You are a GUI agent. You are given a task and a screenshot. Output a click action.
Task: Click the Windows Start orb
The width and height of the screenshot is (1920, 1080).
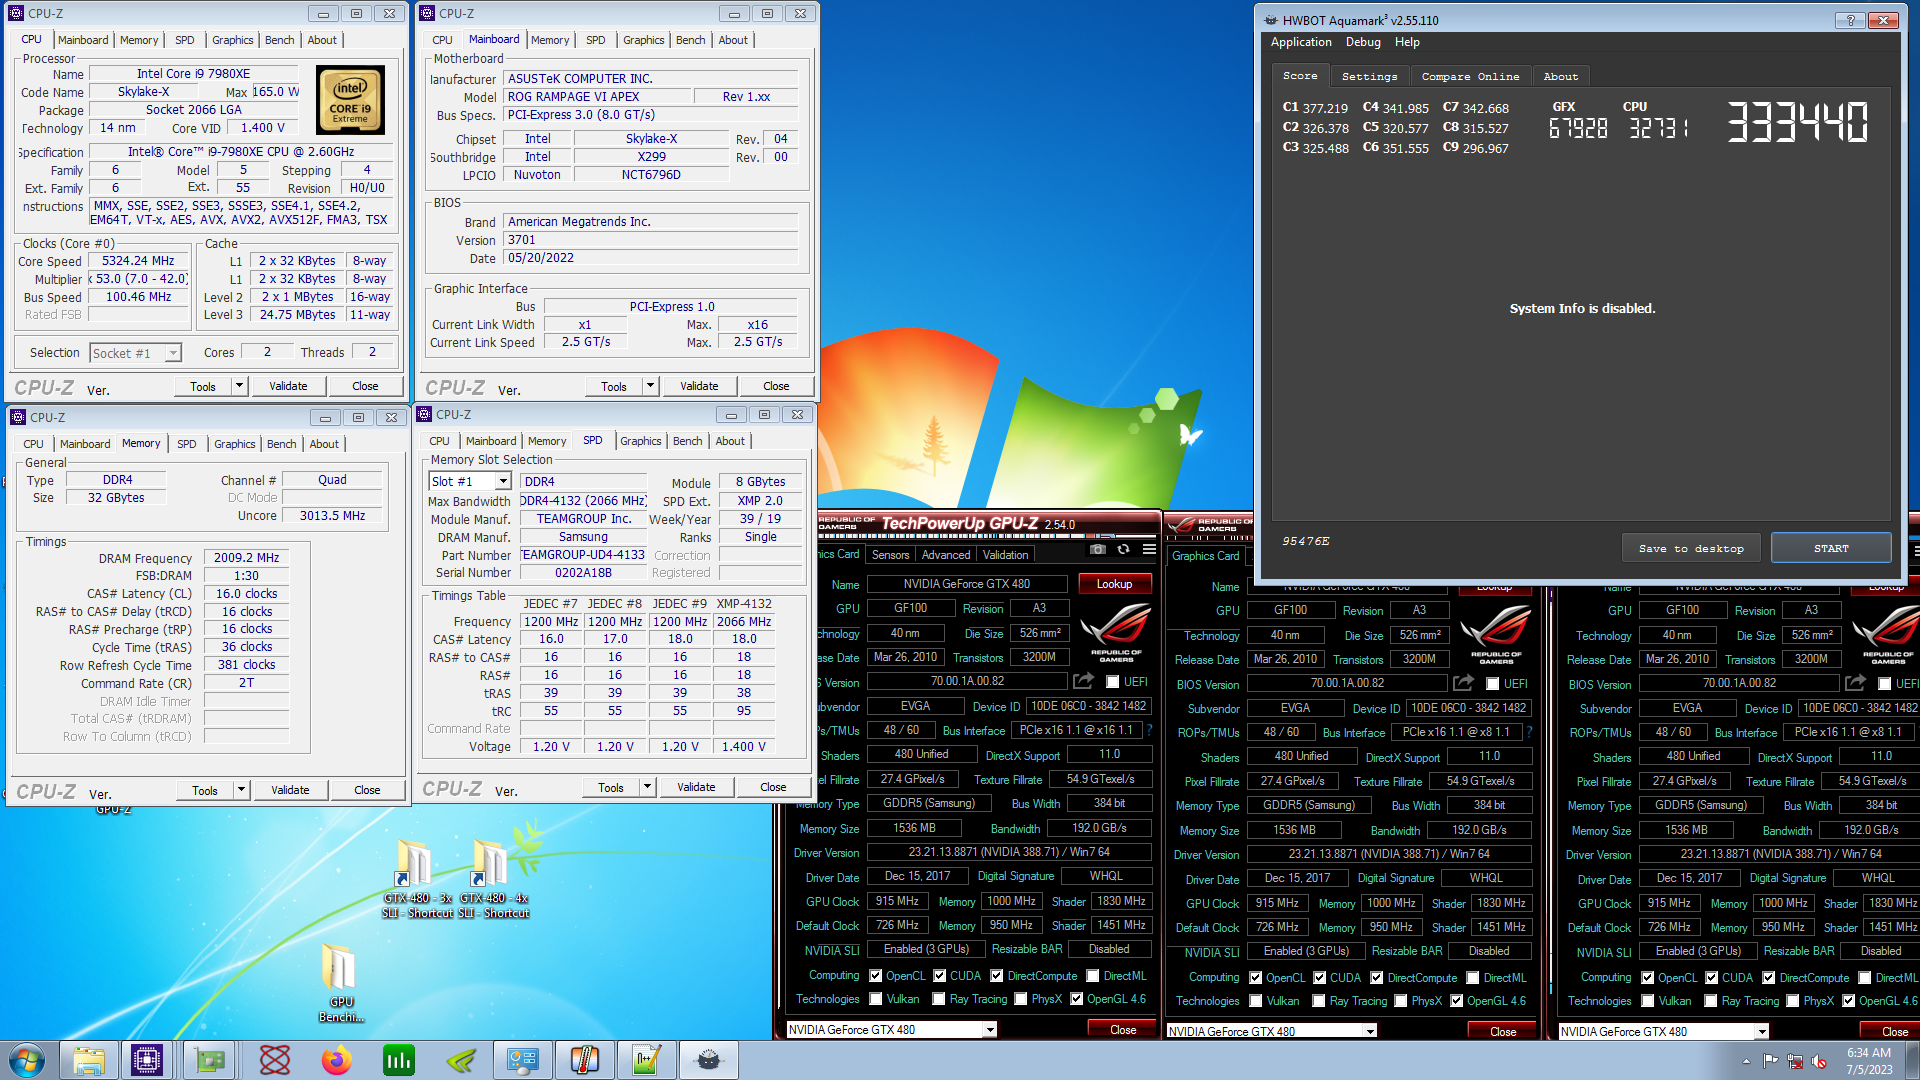coord(27,1060)
